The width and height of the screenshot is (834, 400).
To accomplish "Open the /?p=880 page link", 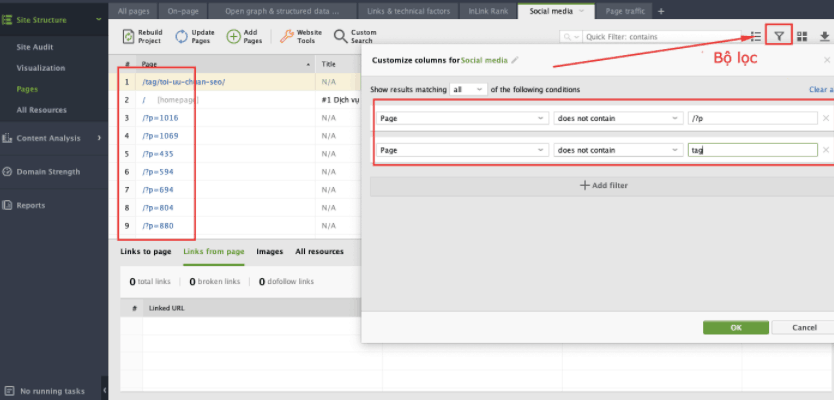I will (158, 226).
